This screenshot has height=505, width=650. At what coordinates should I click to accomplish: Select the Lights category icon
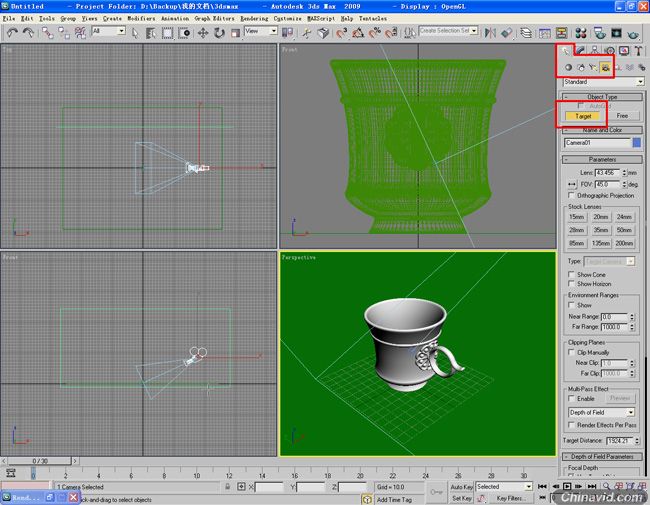point(593,67)
